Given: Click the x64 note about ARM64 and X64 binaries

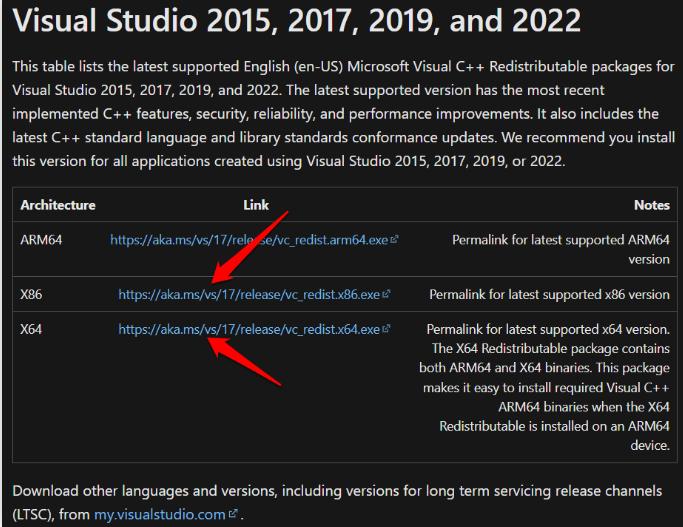Looking at the screenshot, I should [544, 387].
